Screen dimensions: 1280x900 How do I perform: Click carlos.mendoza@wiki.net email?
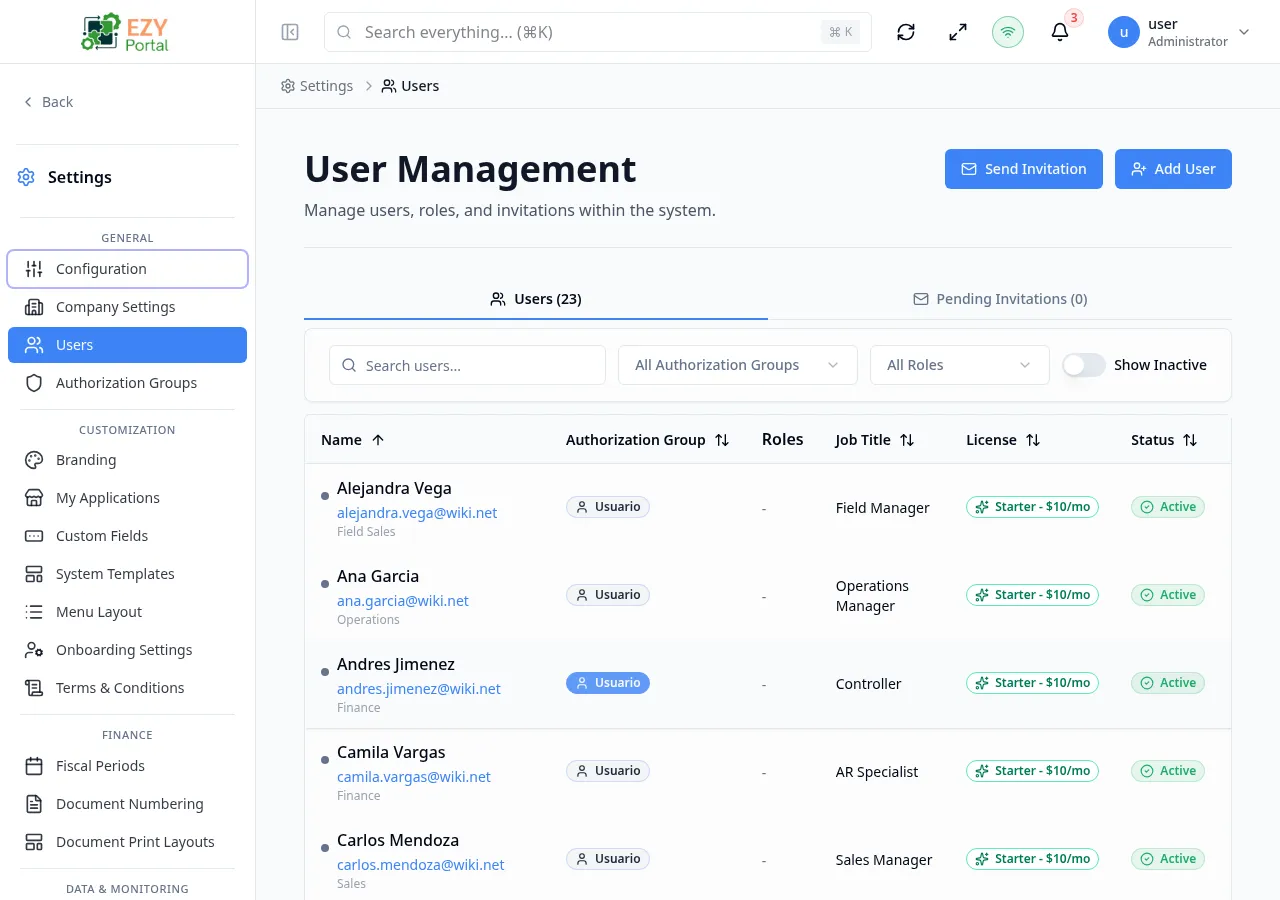click(421, 865)
